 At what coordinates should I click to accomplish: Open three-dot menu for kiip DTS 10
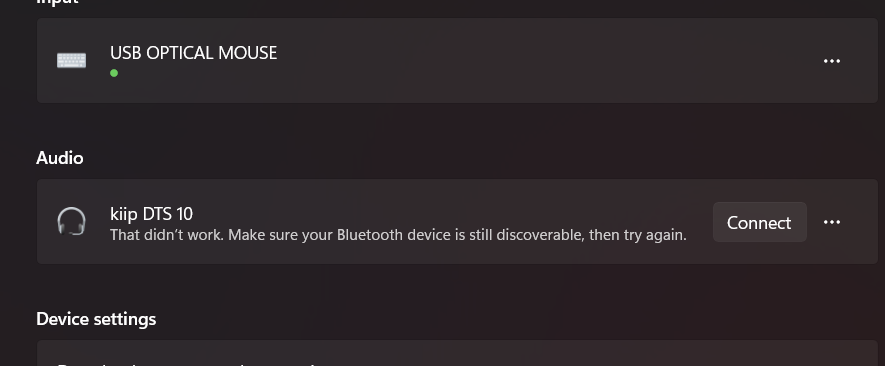[x=832, y=222]
